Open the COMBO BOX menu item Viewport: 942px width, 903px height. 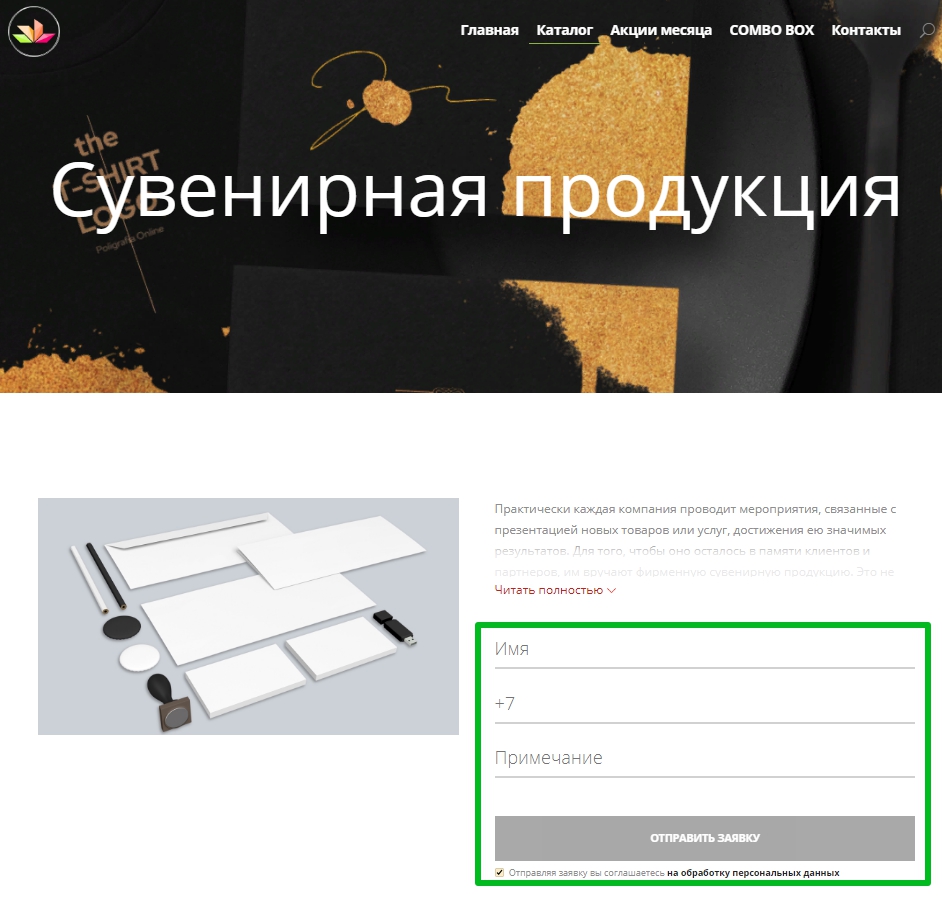click(x=771, y=30)
